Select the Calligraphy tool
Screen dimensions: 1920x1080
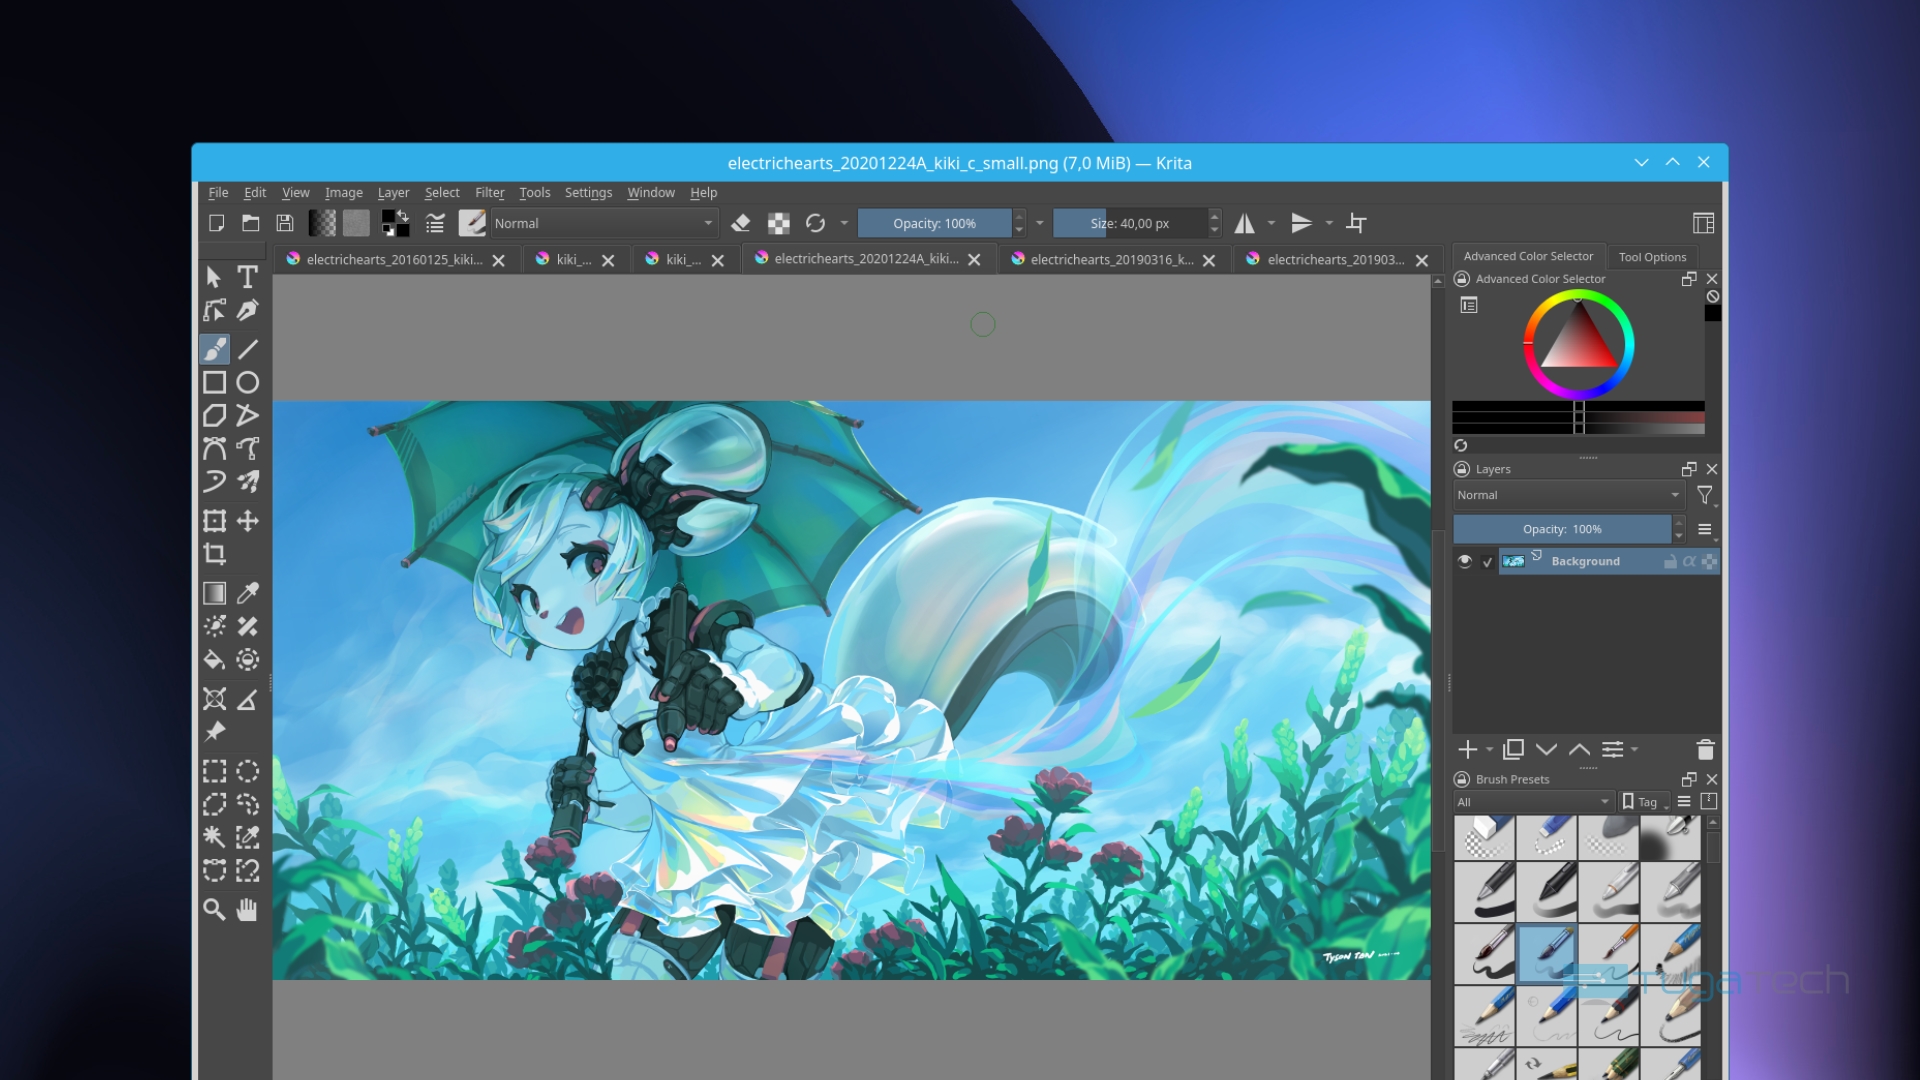pos(247,310)
